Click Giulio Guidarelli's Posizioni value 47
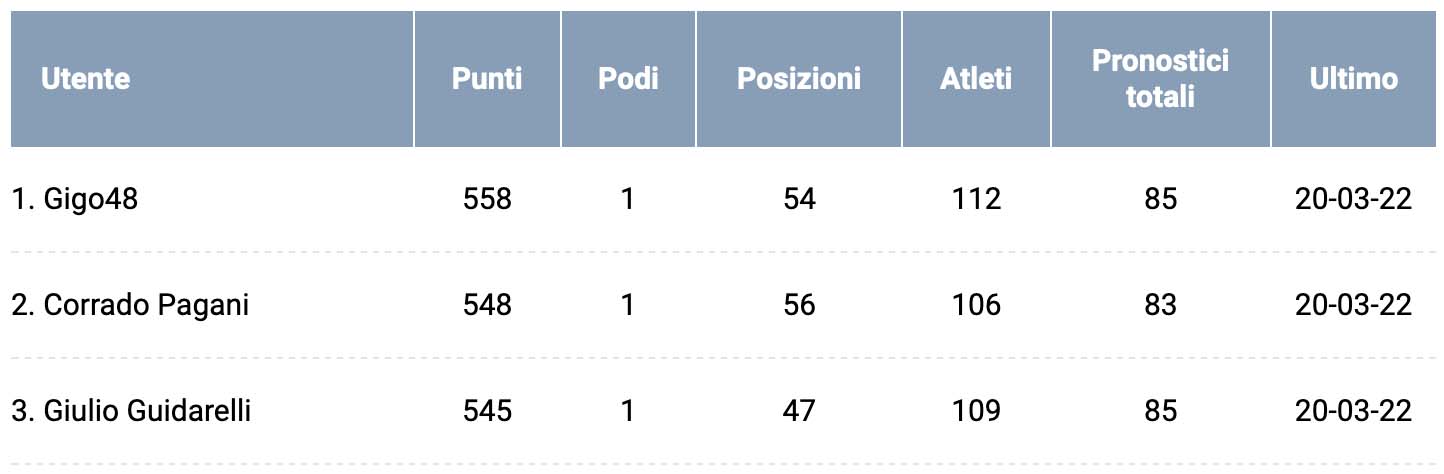The width and height of the screenshot is (1444, 474). pyautogui.click(x=799, y=411)
